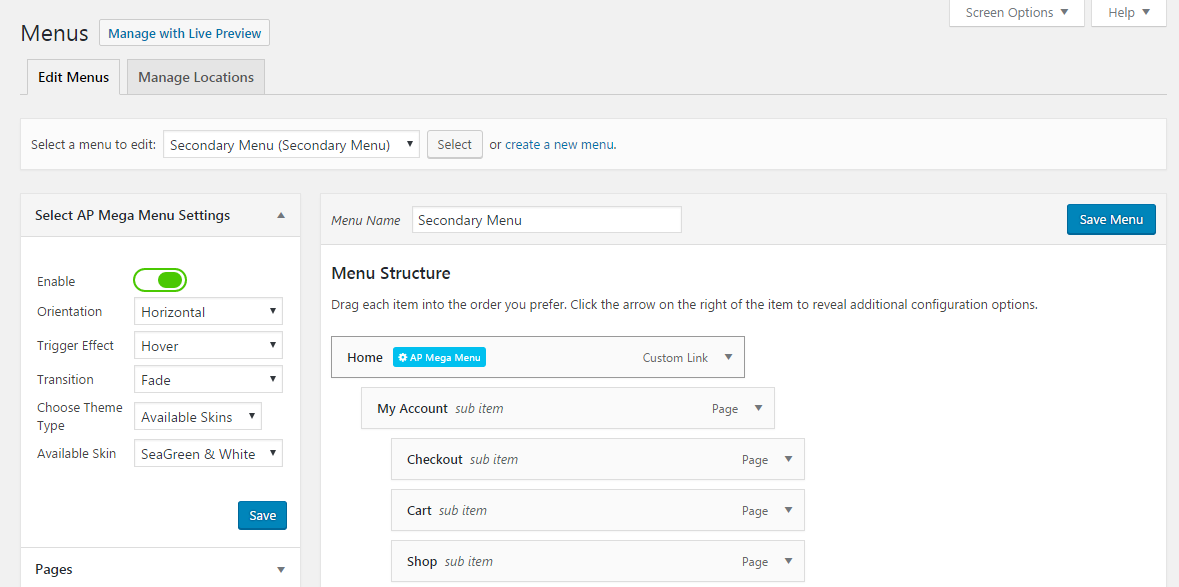1179x587 pixels.
Task: Toggle the Enable mega menu switch
Action: [160, 281]
